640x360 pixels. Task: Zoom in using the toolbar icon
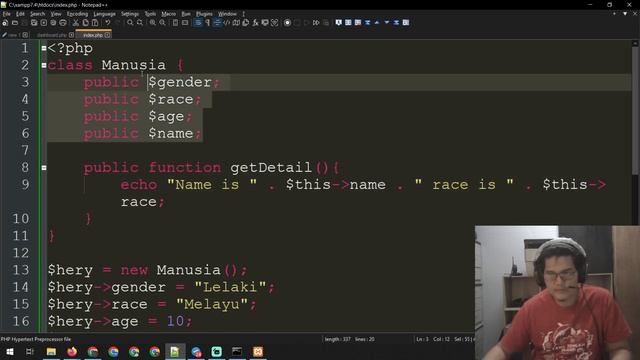pos(153,23)
